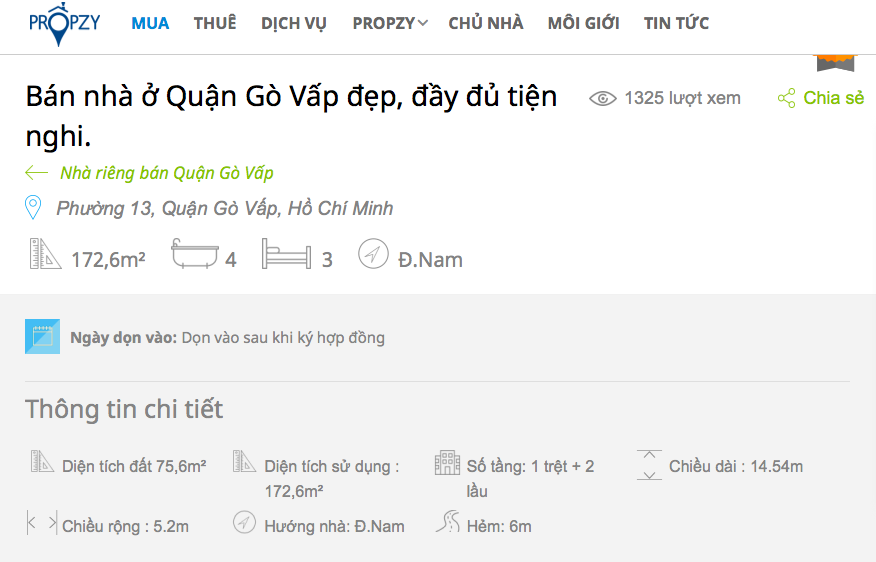Click the alley (Hẻm) road icon
The width and height of the screenshot is (876, 562).
pos(448,522)
